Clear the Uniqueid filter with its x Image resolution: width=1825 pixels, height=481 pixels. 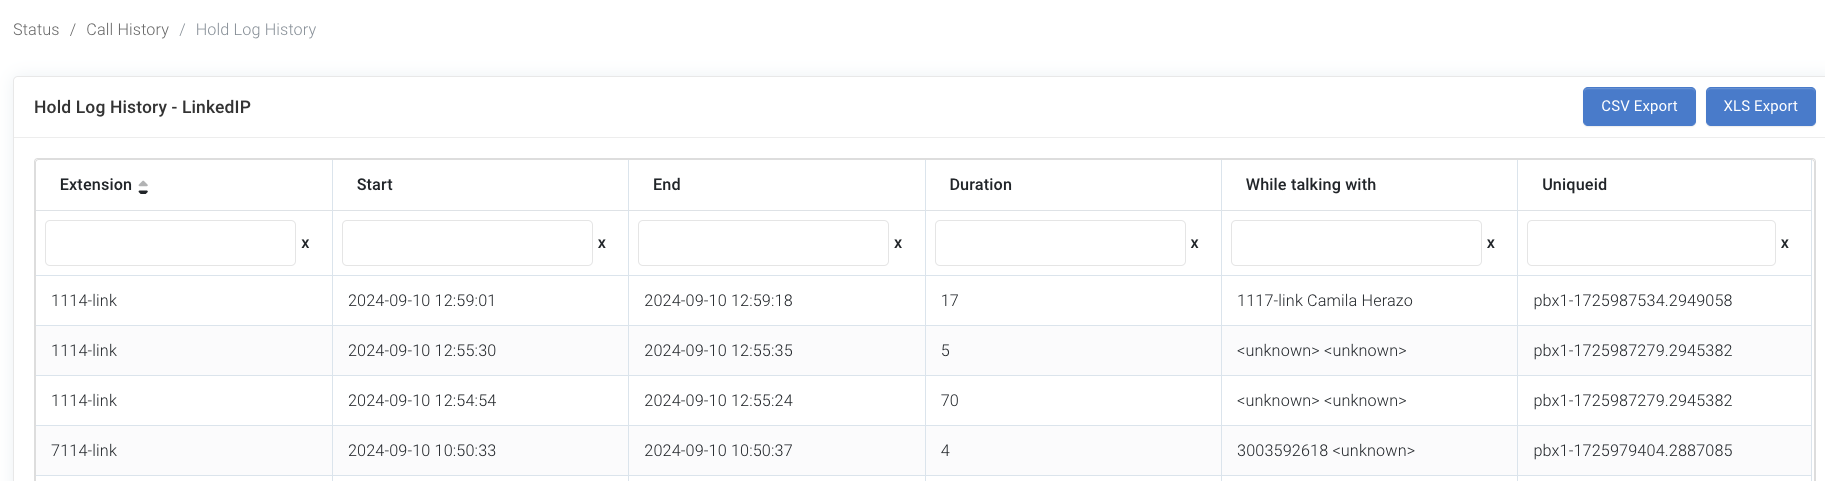(1784, 243)
